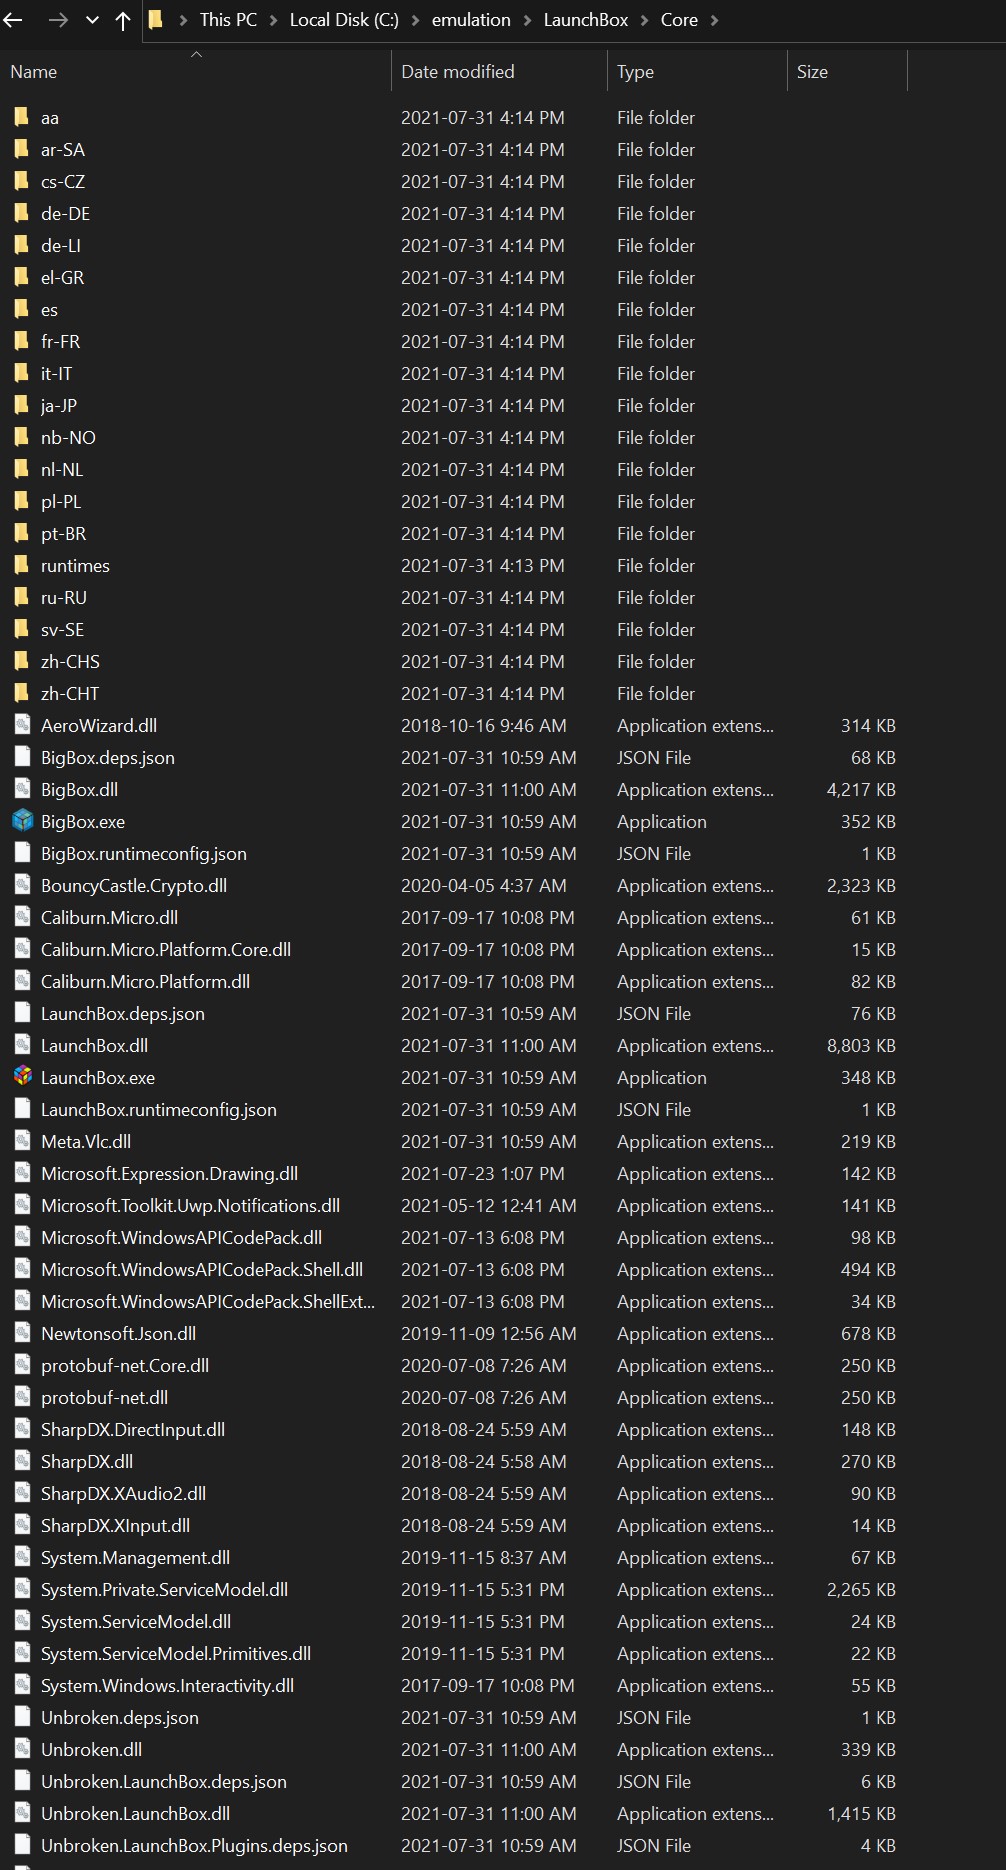Image resolution: width=1006 pixels, height=1870 pixels.
Task: Select the de-DE folder name
Action: 65,214
